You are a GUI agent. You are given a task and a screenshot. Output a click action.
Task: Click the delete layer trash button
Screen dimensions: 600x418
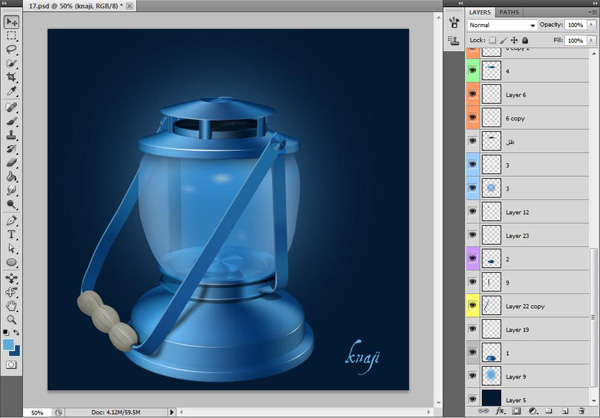click(581, 411)
